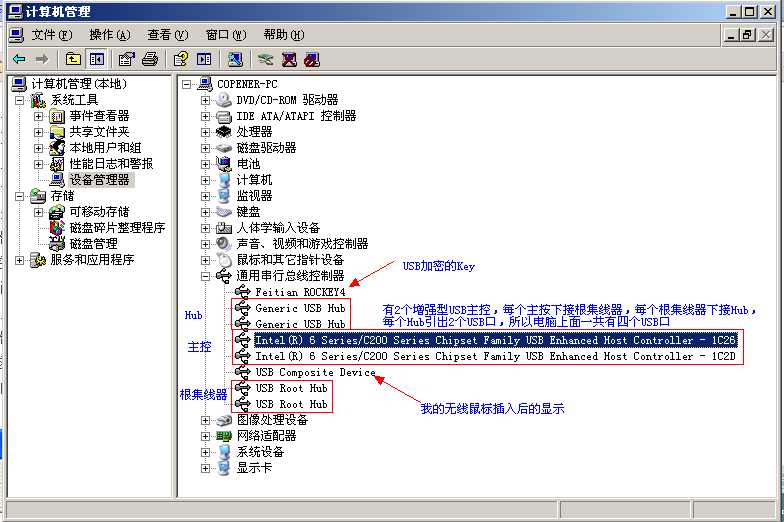Expand the 性能日志和警报 node

pos(38,164)
